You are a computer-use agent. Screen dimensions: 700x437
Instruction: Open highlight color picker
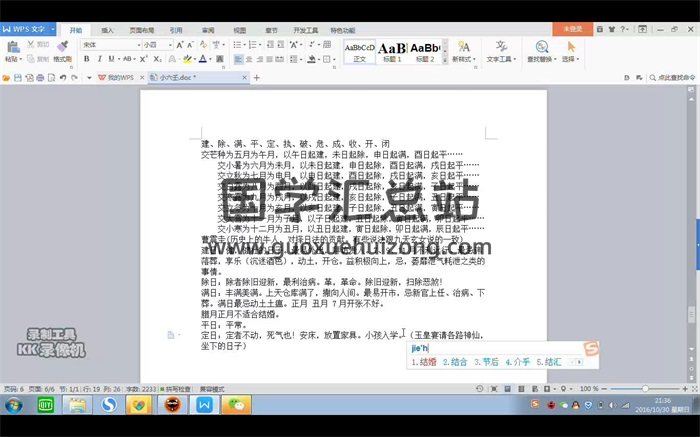[x=187, y=59]
